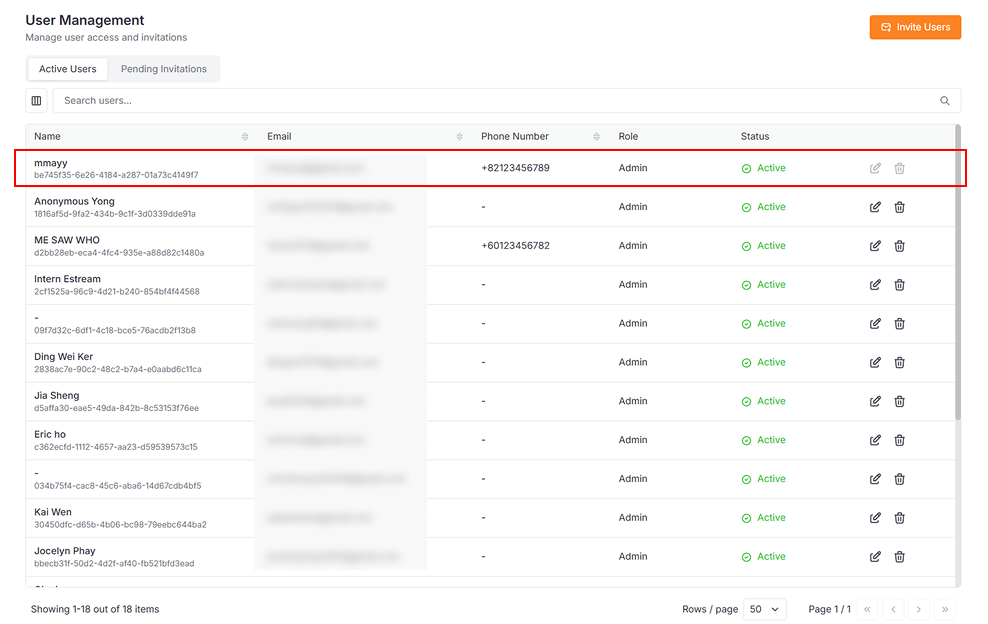Sort the table by Email column
988x624 pixels.
pos(459,136)
